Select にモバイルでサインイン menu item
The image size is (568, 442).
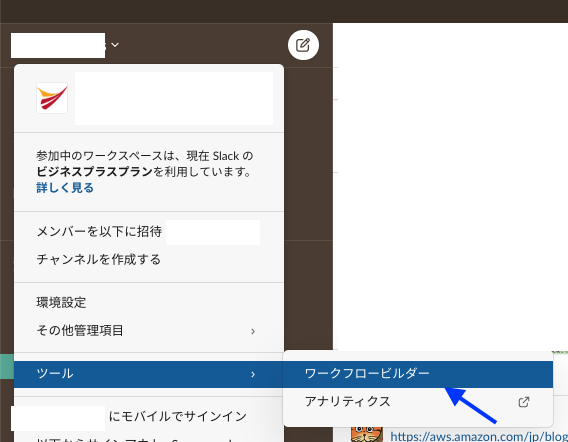pyautogui.click(x=149, y=416)
